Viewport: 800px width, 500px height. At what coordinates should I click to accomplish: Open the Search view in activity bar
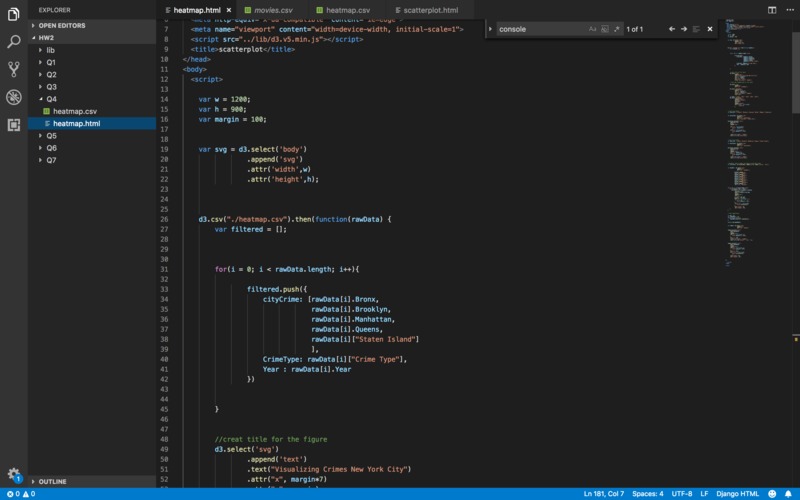pyautogui.click(x=14, y=41)
